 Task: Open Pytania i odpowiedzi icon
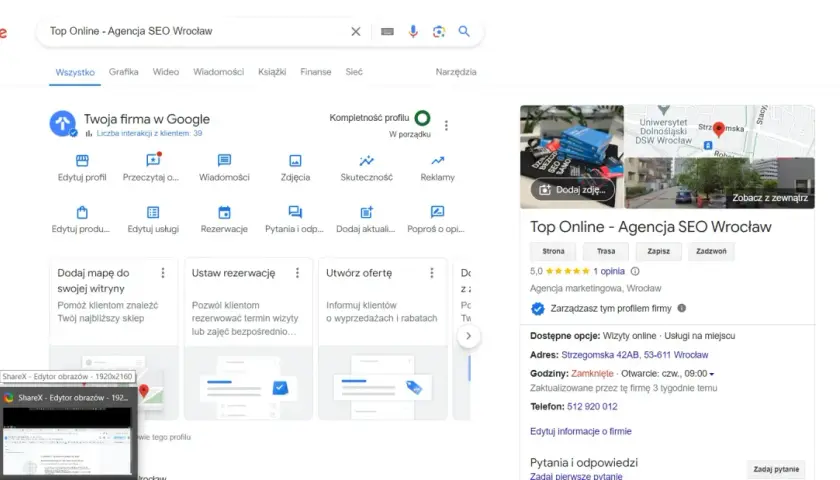295,212
